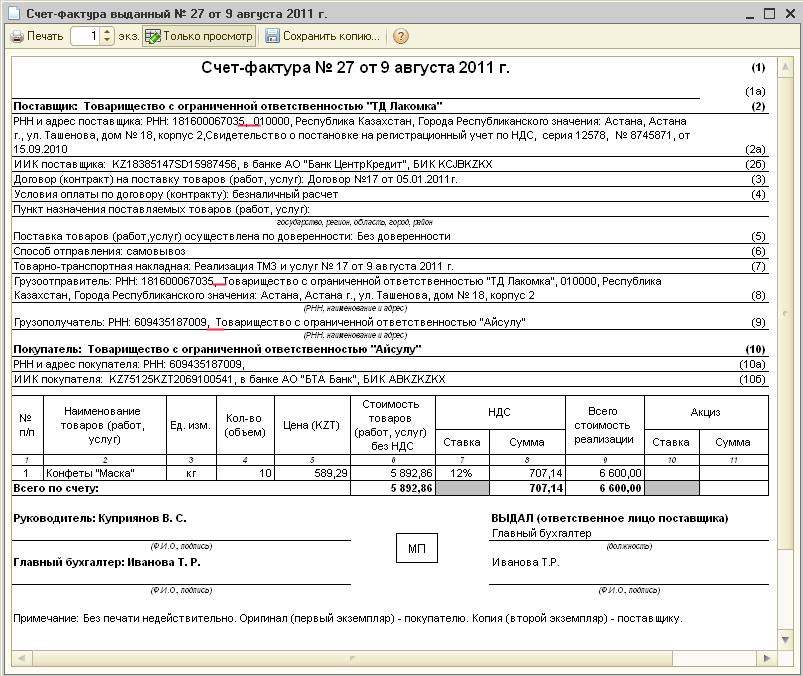The width and height of the screenshot is (803, 676).
Task: Maximize the Счет-фактура window
Action: (x=768, y=13)
